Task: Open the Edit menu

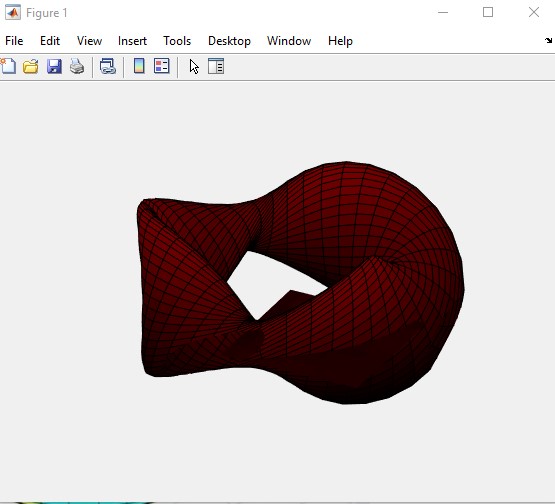Action: coord(50,41)
